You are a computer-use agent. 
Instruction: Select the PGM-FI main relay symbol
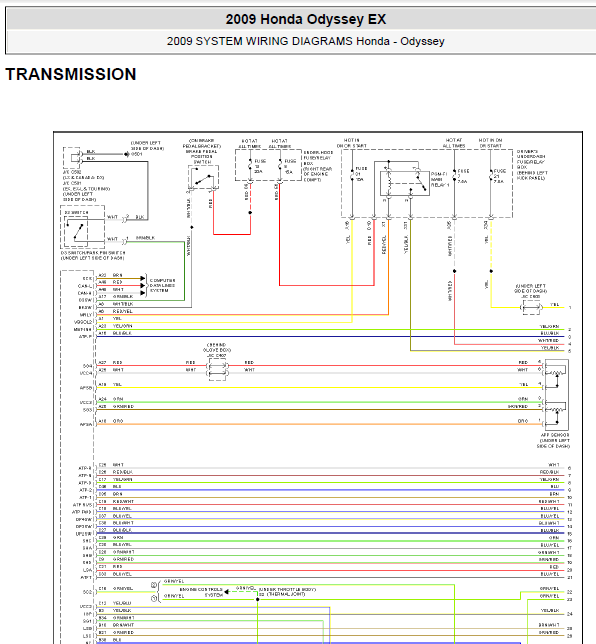405,183
